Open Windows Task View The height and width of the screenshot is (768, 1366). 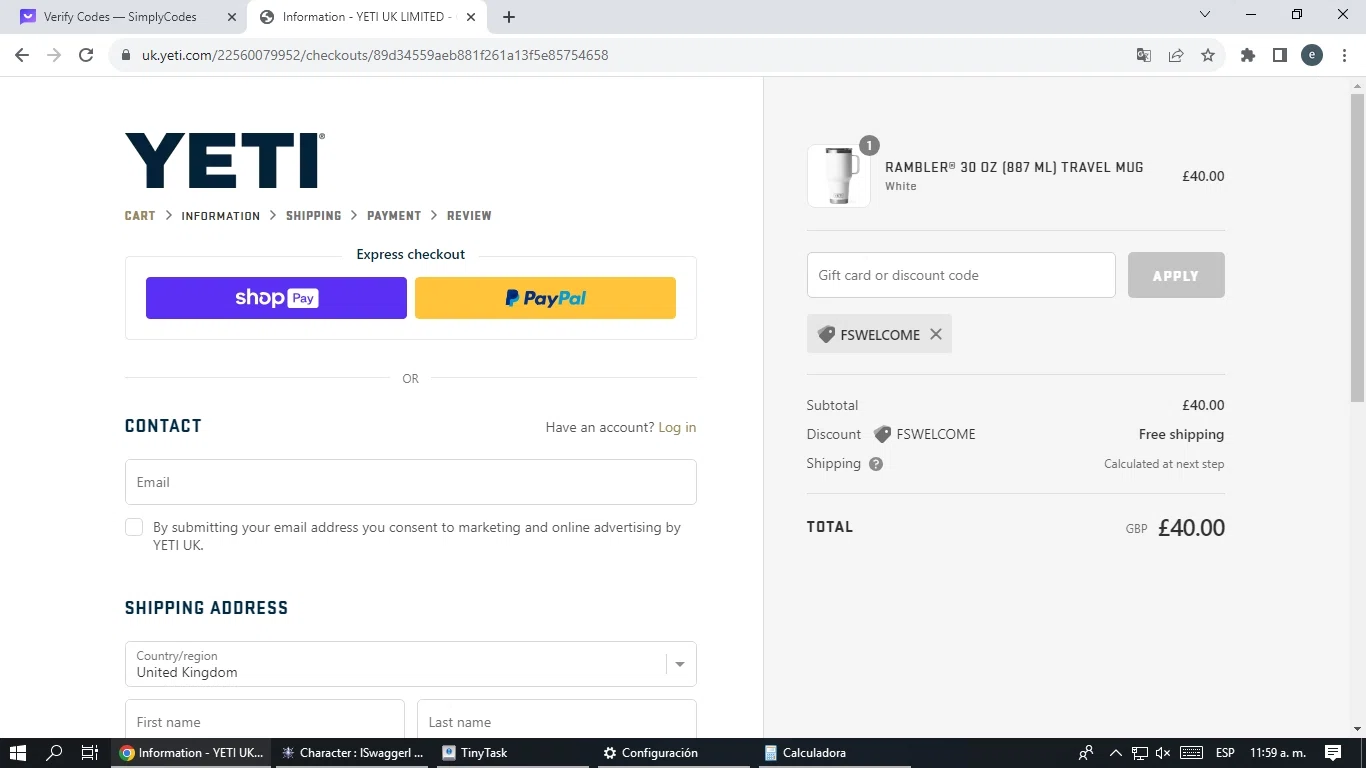tap(89, 753)
